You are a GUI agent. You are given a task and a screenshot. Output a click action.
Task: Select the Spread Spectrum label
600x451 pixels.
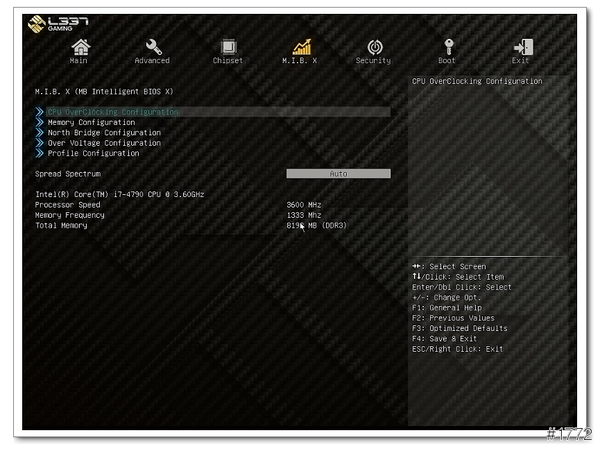click(x=68, y=174)
